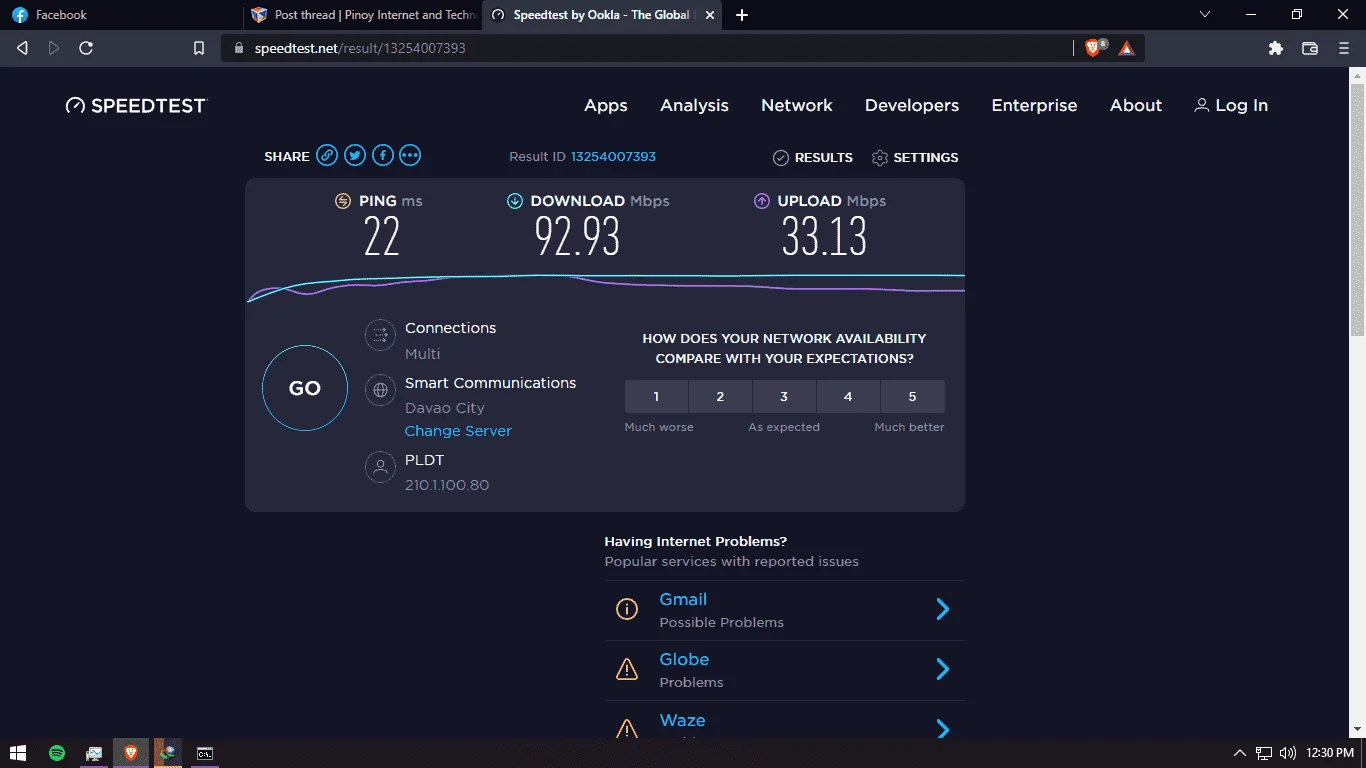Click the Change Server link

pos(458,431)
